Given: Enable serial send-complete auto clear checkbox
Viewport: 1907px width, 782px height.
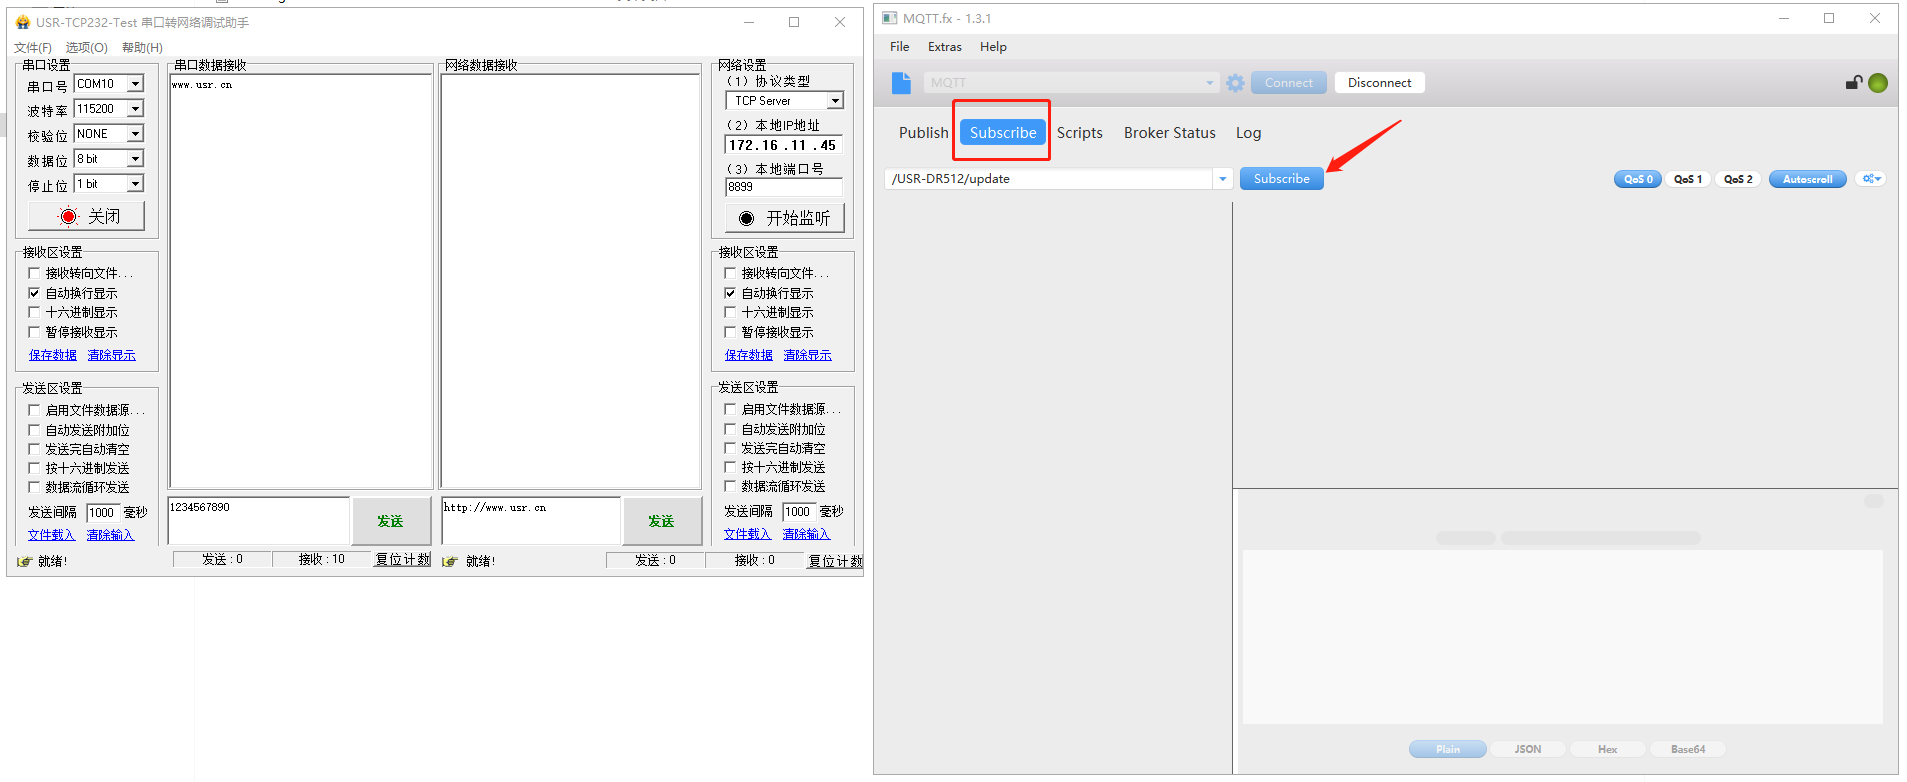Looking at the screenshot, I should [34, 449].
